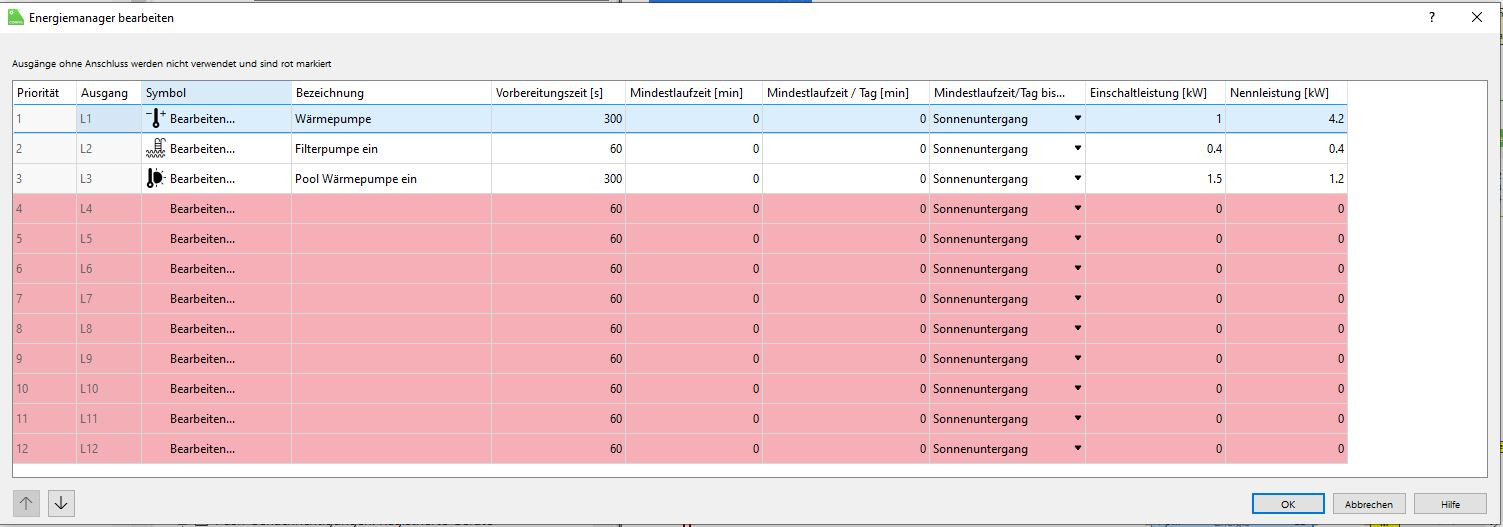1503x527 pixels.
Task: Open the question mark help in title bar
Action: 1432,17
